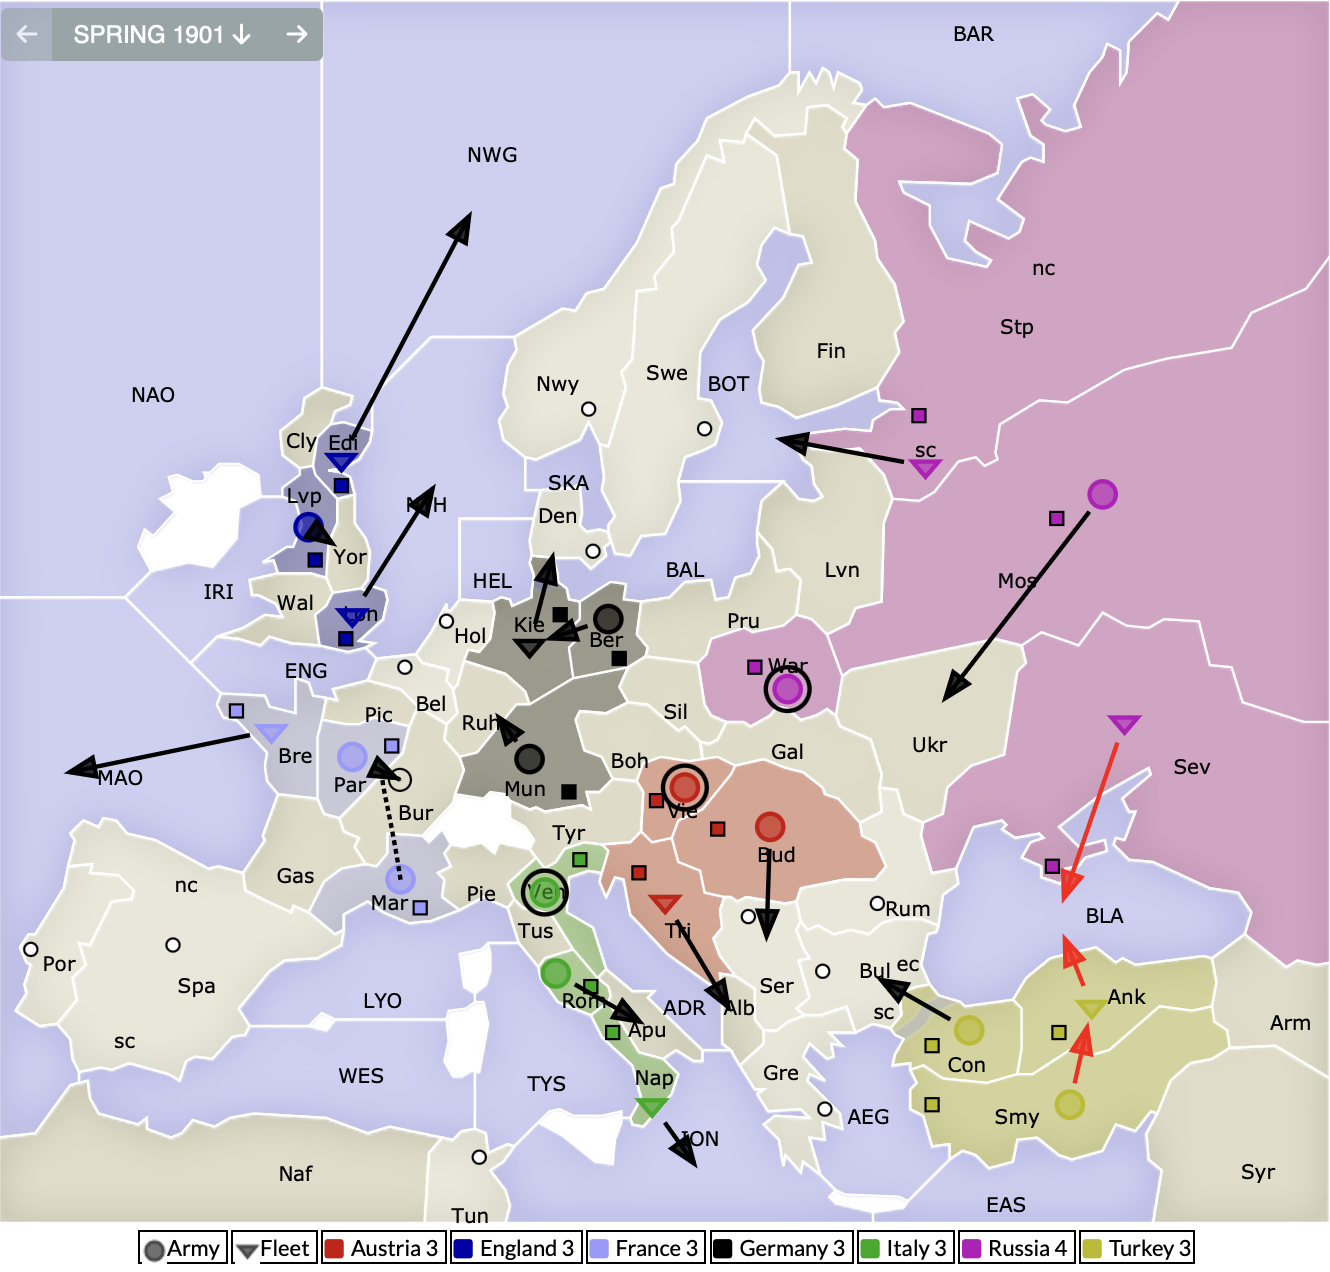Click the Austria 3 legend swatch

pyautogui.click(x=334, y=1248)
